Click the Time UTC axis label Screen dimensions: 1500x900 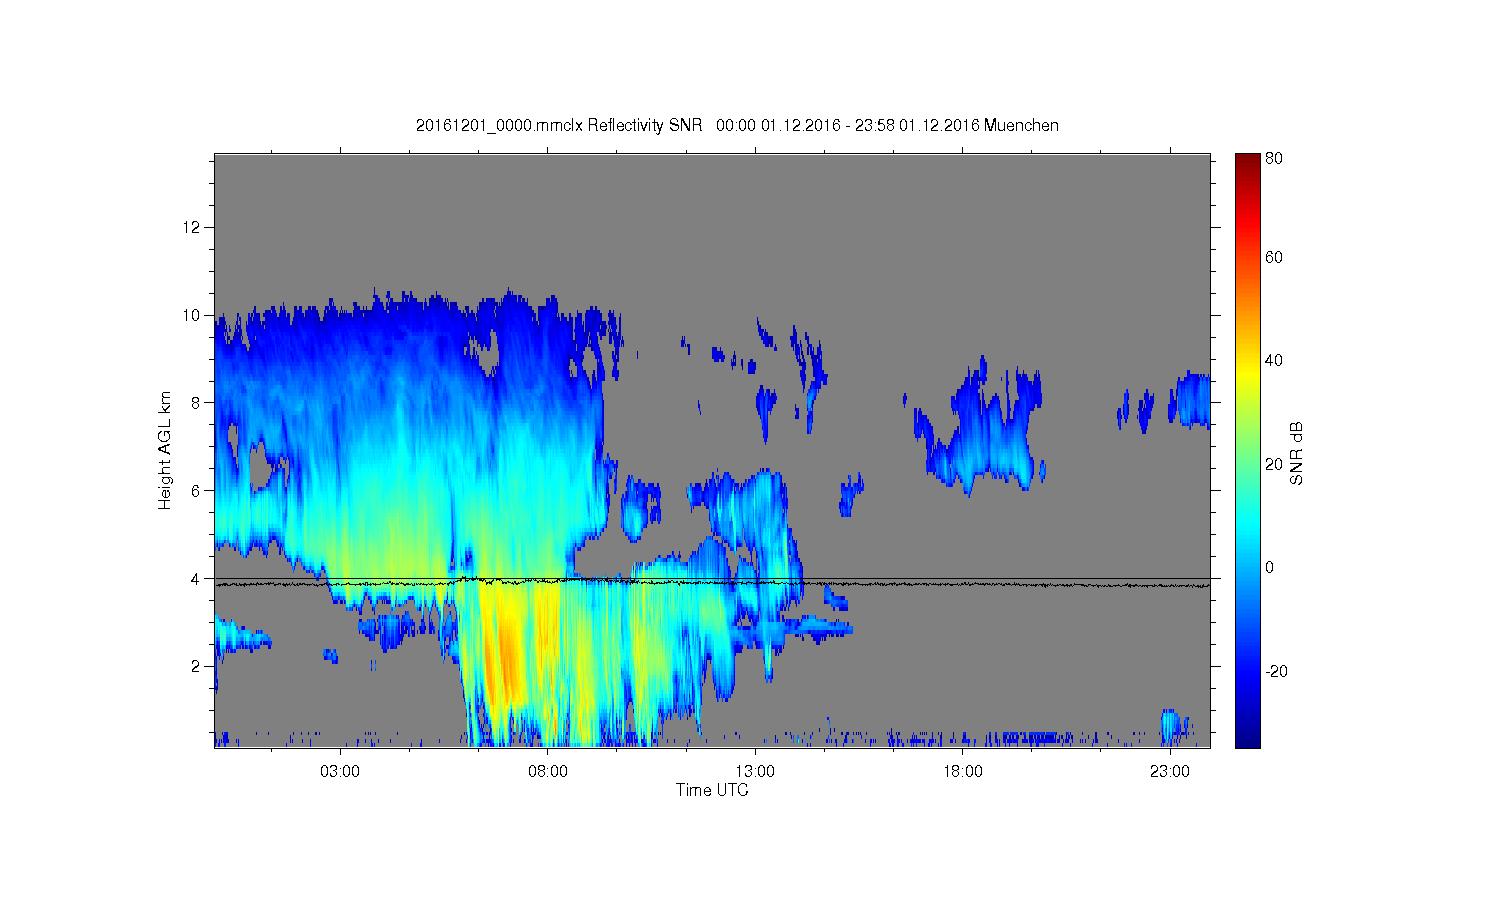pos(712,790)
